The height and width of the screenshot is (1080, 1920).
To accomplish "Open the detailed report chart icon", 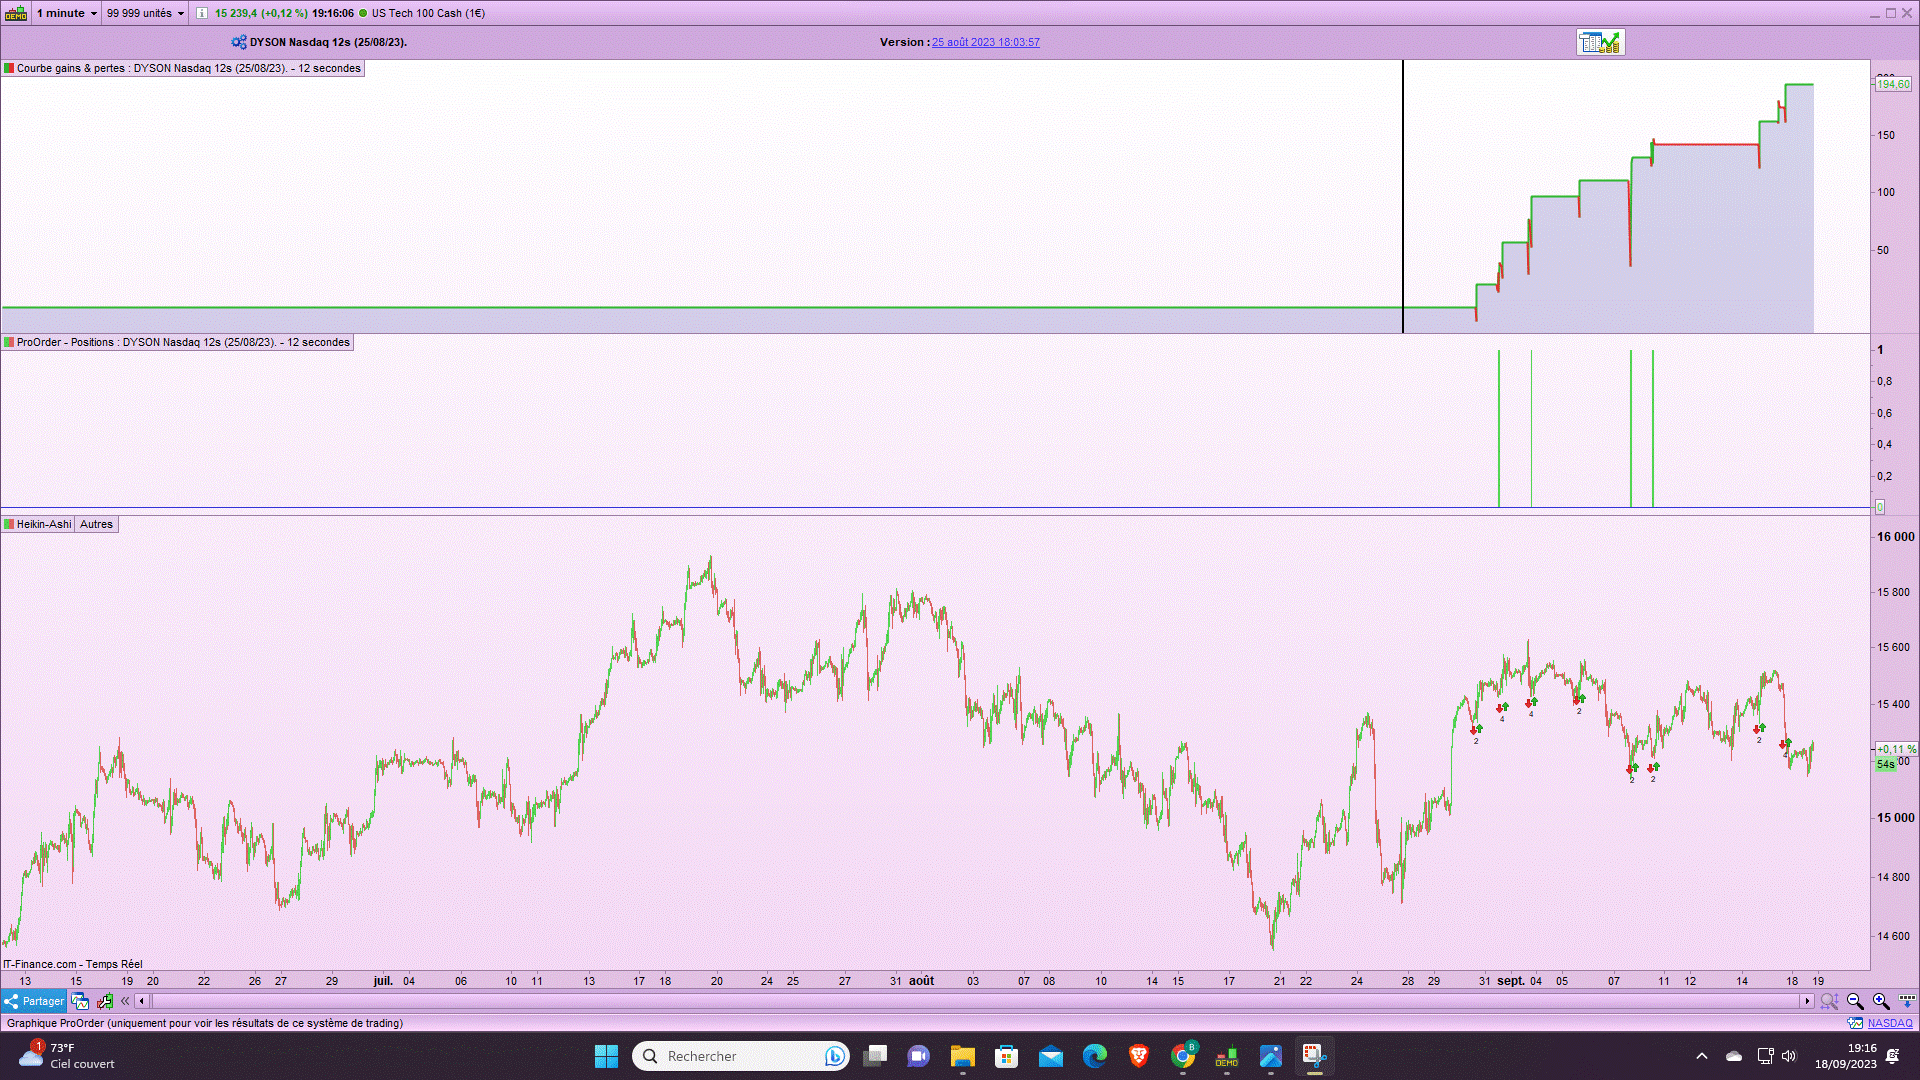I will tap(1600, 42).
